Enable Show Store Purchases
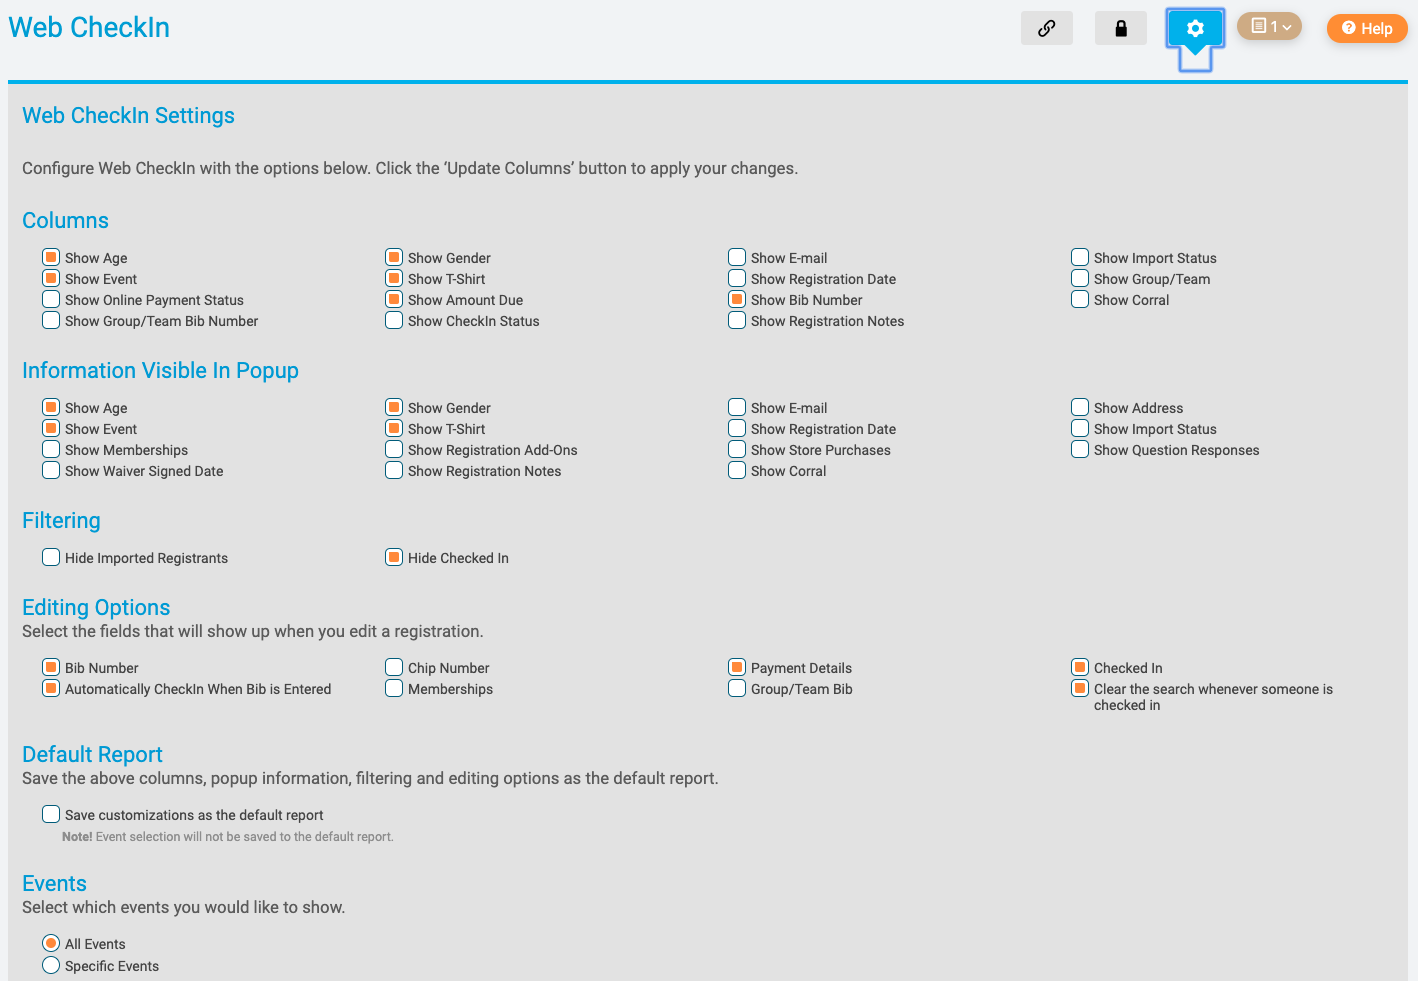 tap(737, 449)
